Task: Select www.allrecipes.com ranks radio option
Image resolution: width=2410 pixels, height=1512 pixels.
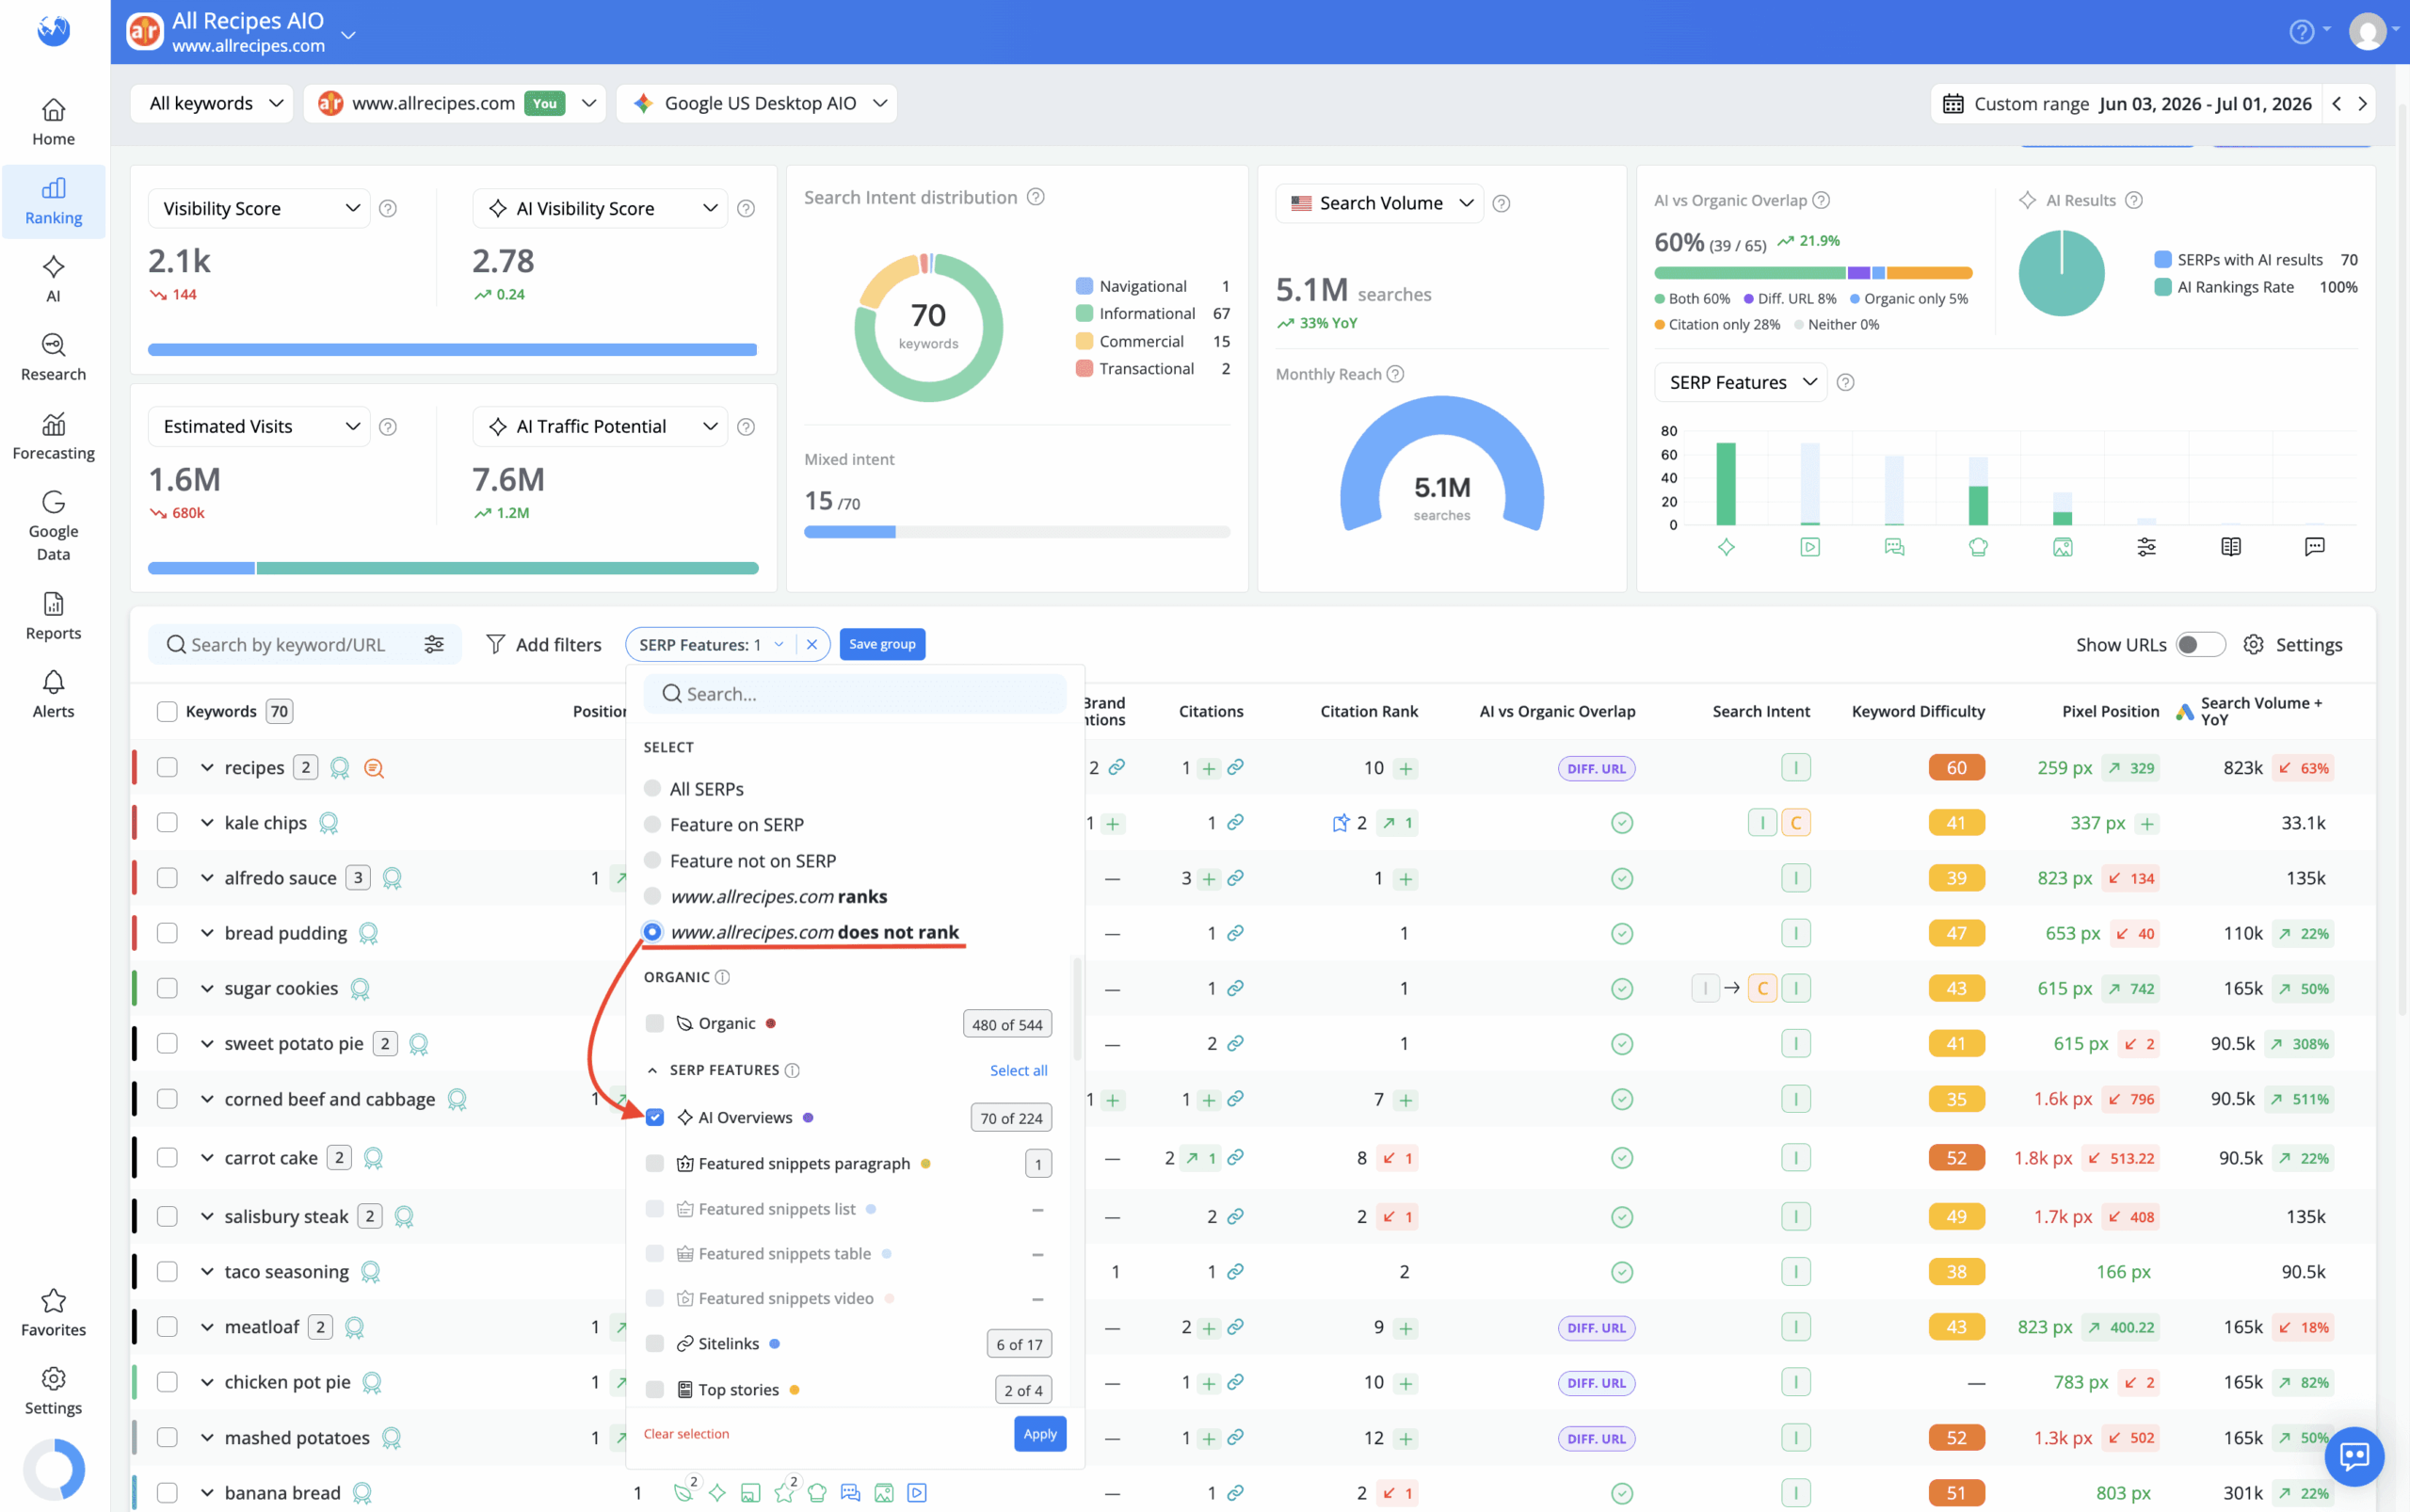Action: 652,896
